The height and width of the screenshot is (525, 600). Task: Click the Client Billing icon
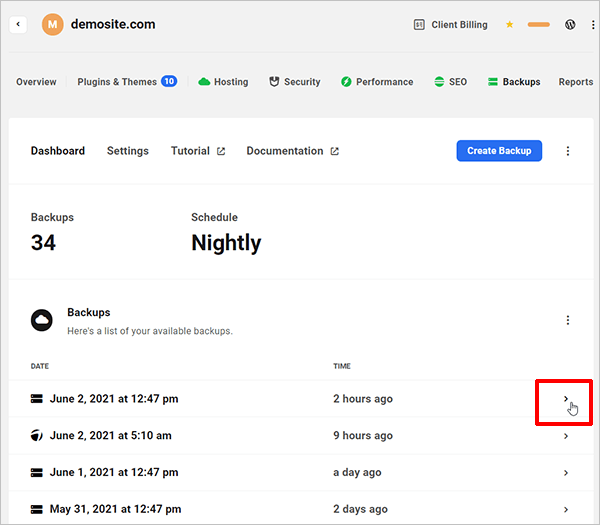click(x=419, y=25)
